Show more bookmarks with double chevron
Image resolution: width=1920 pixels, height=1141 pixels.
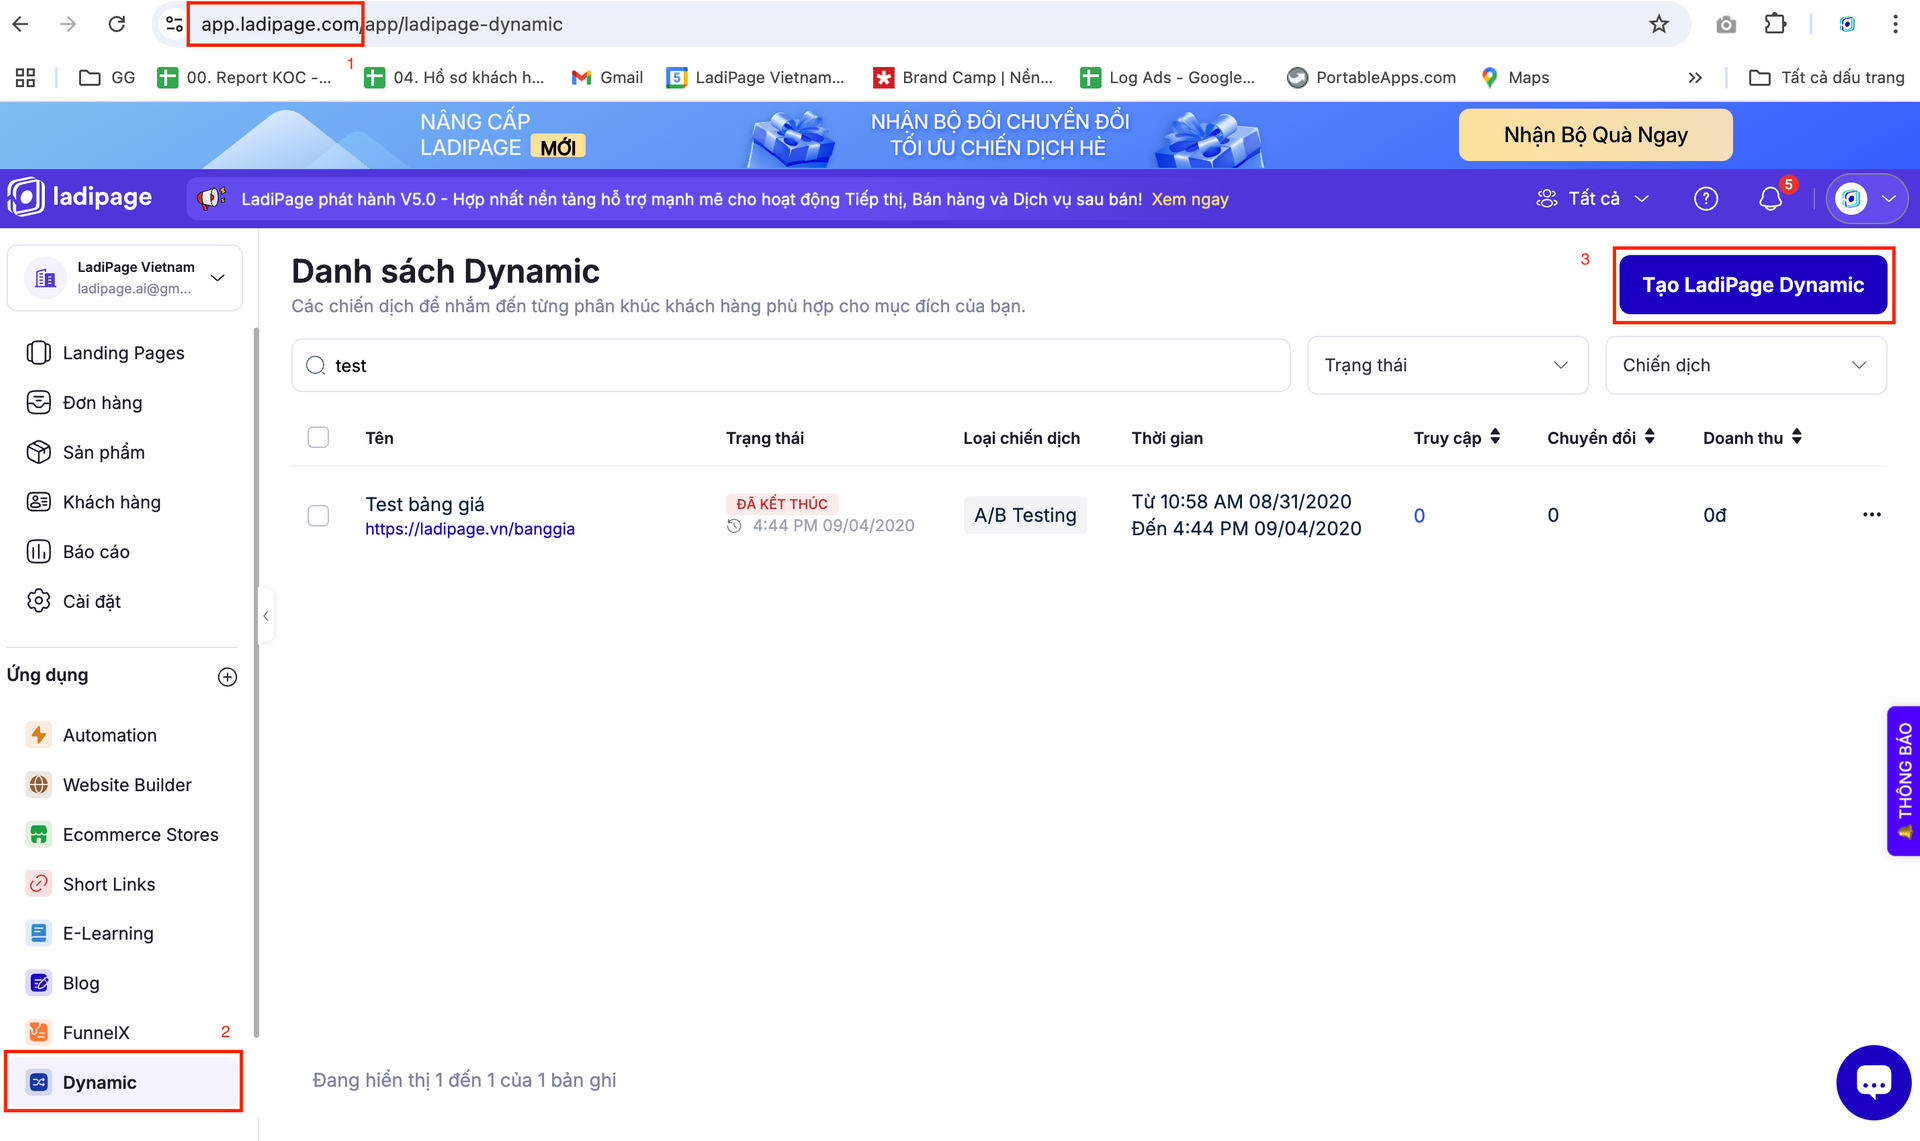click(1695, 77)
